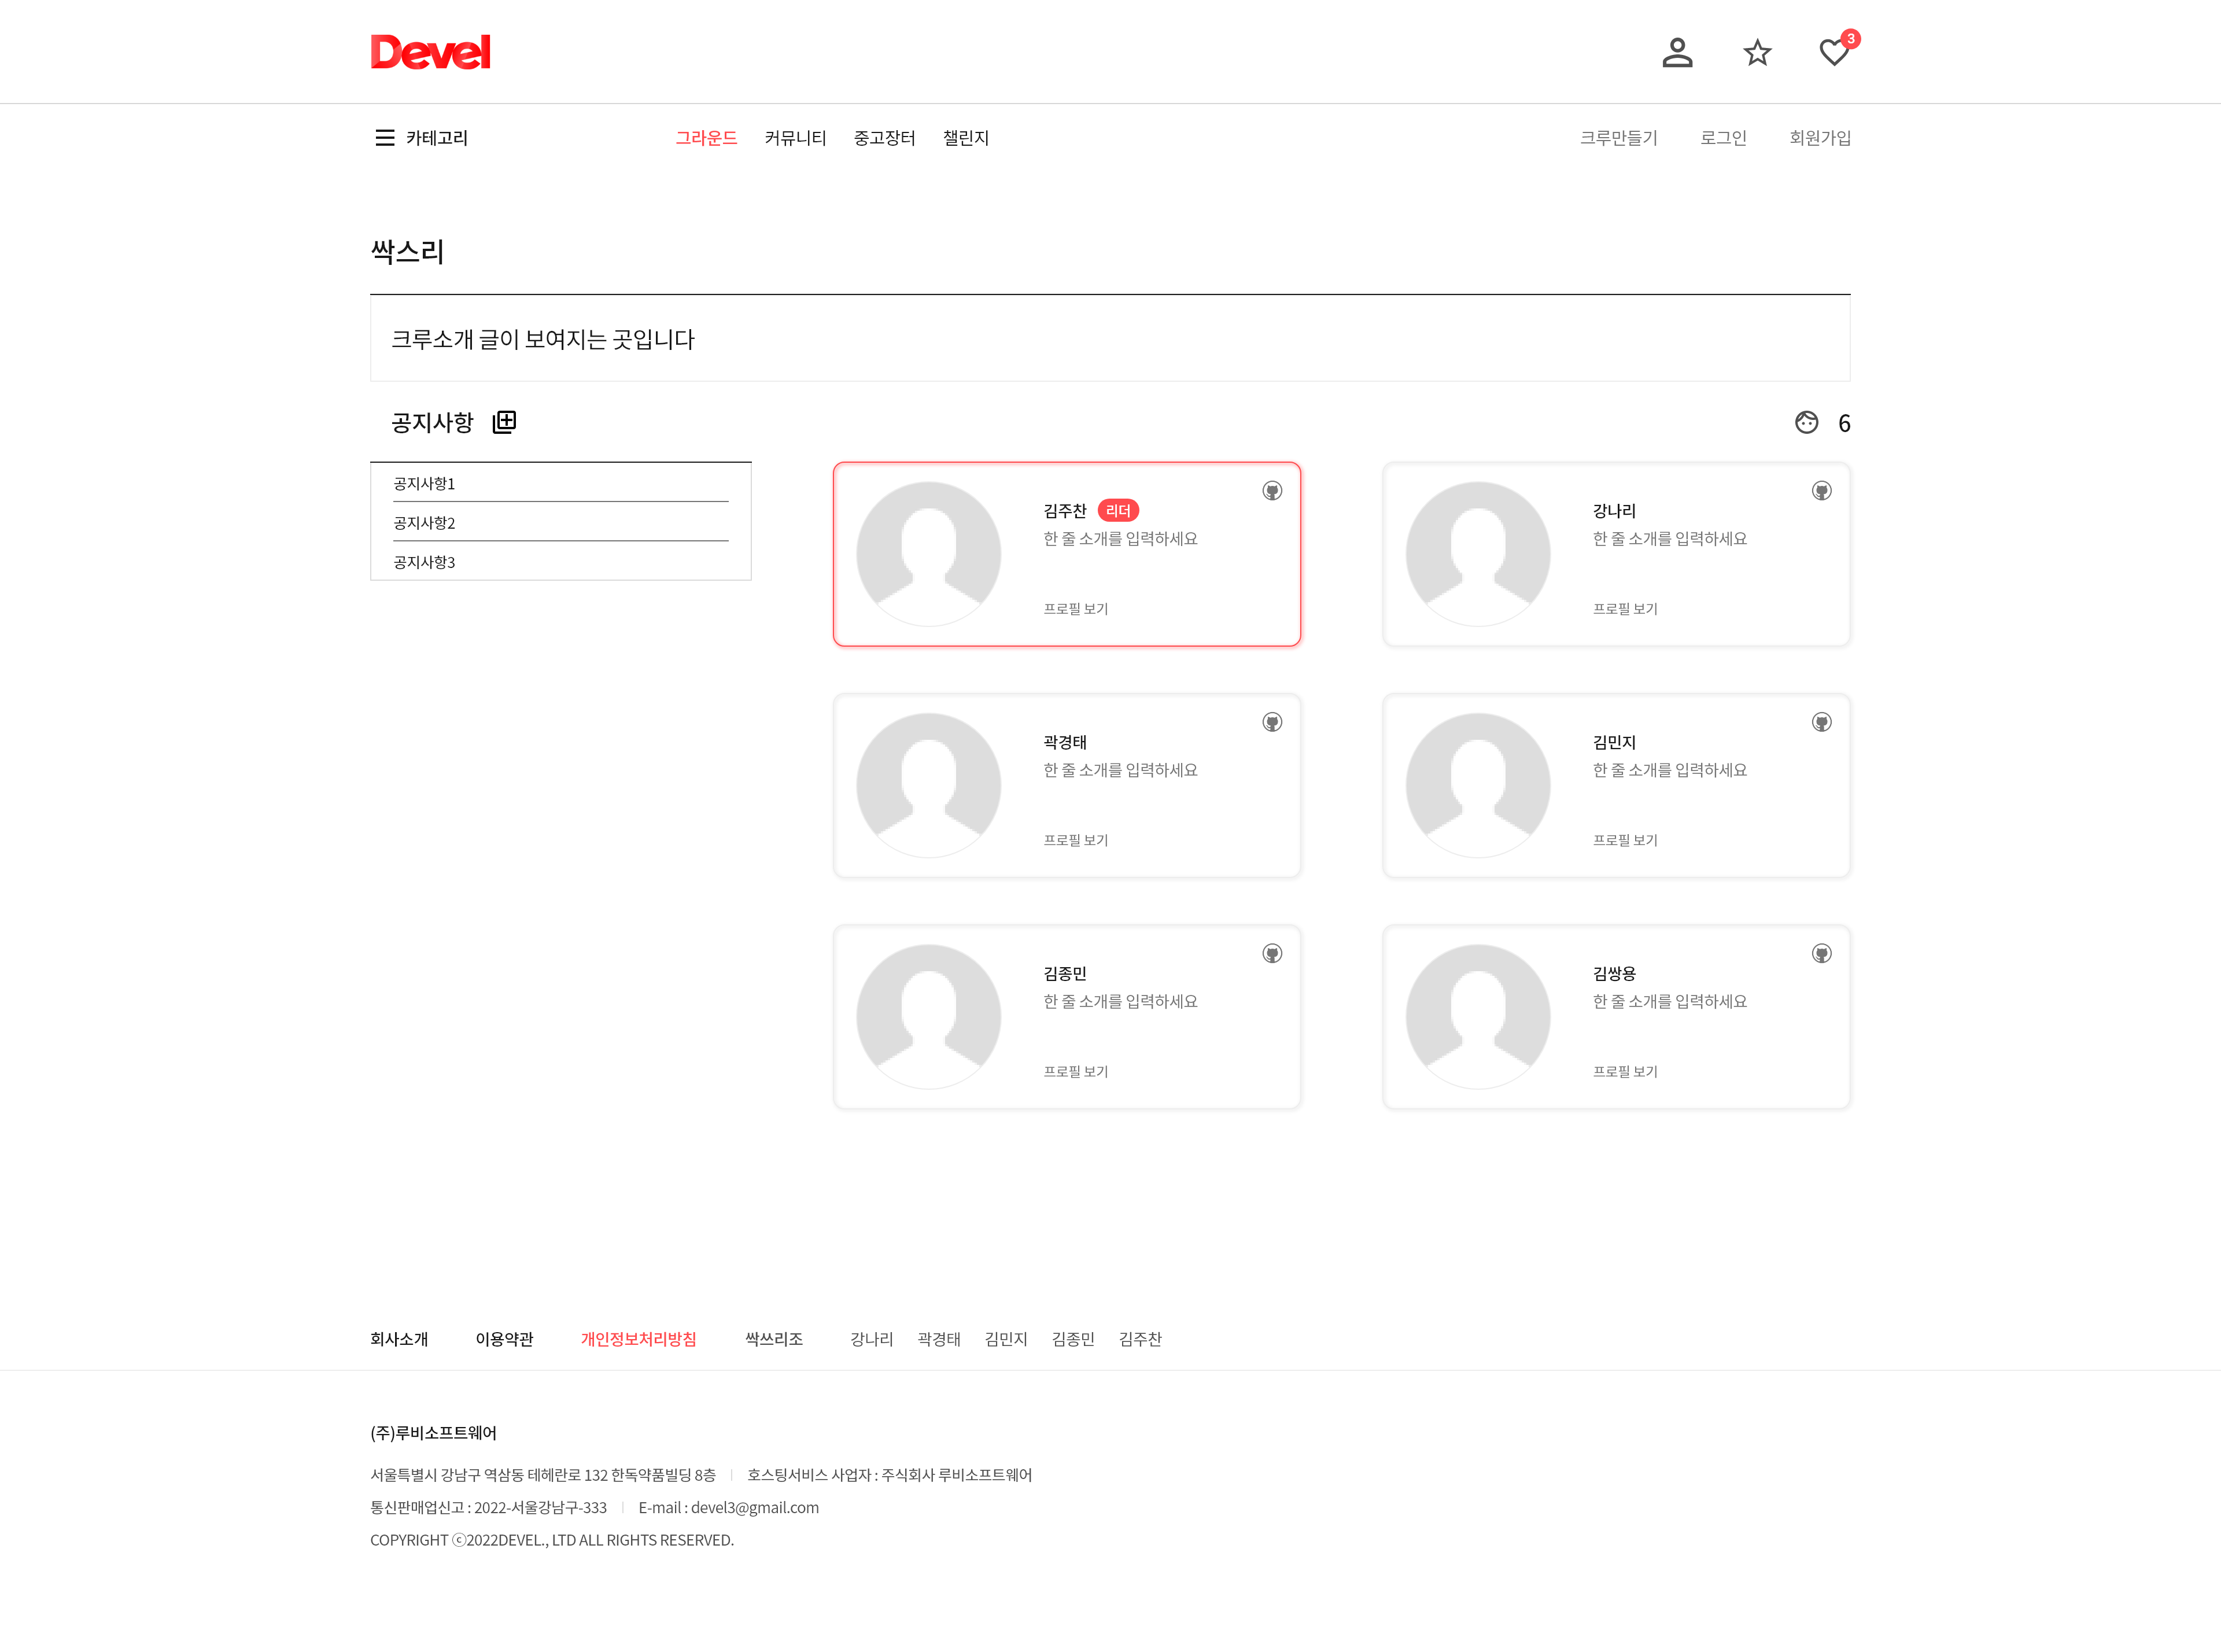View 김민지's profile via 프로필 보기
This screenshot has width=2221, height=1652.
tap(1625, 840)
